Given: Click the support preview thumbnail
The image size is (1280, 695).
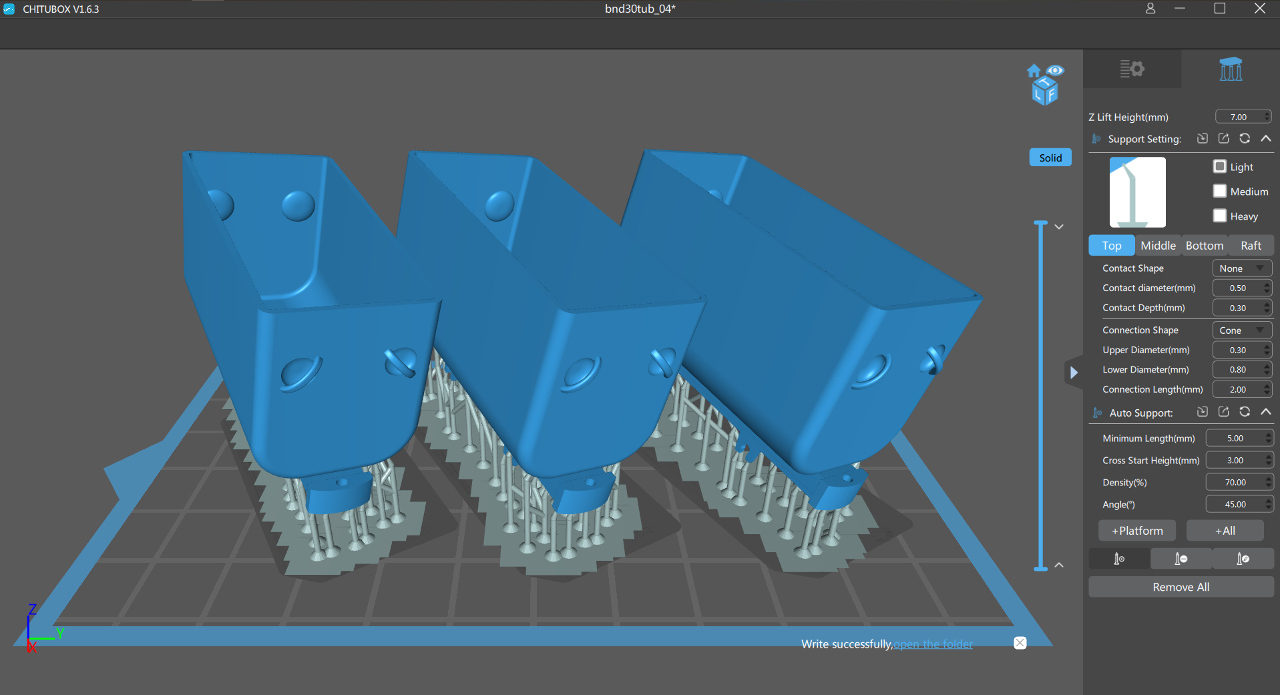Looking at the screenshot, I should click(1138, 192).
